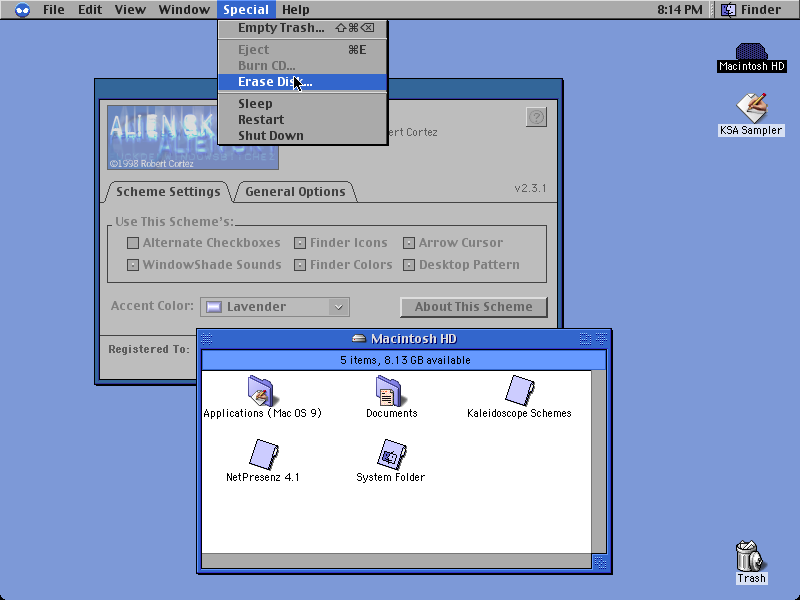Open the Apple menu icon

pyautogui.click(x=22, y=10)
